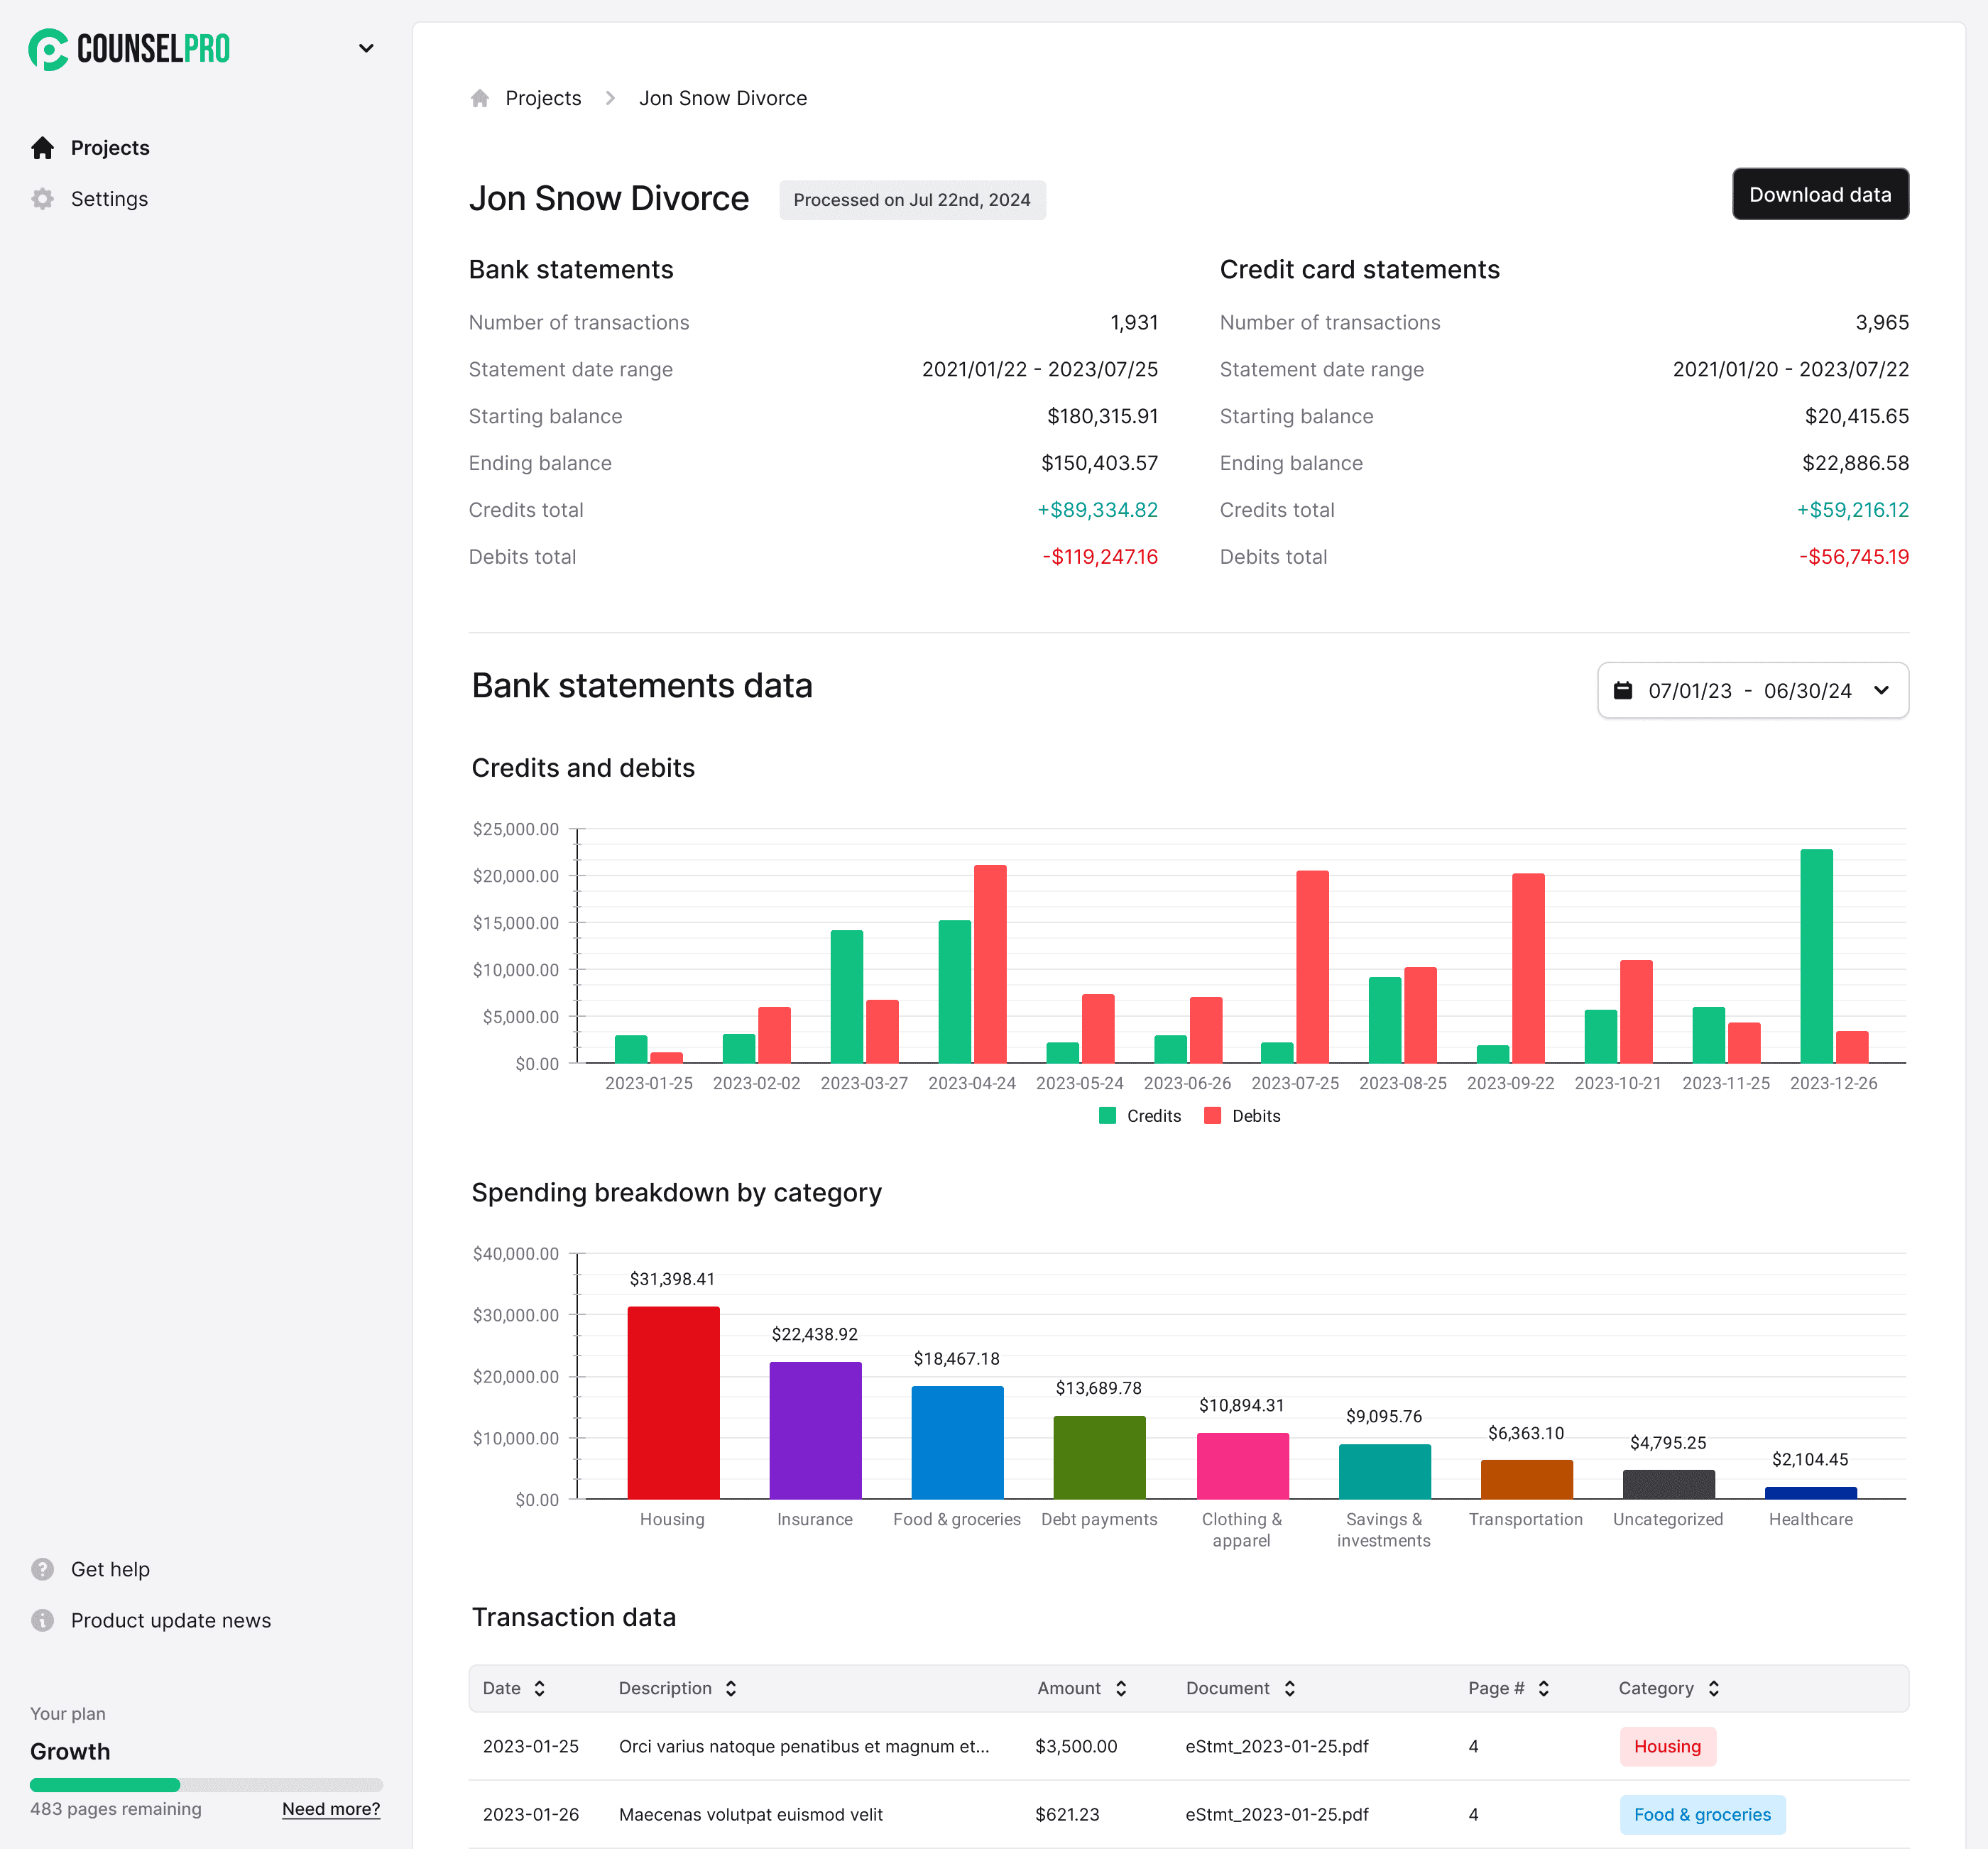Image resolution: width=1988 pixels, height=1849 pixels.
Task: Click the Projects navigation icon
Action: click(x=42, y=148)
